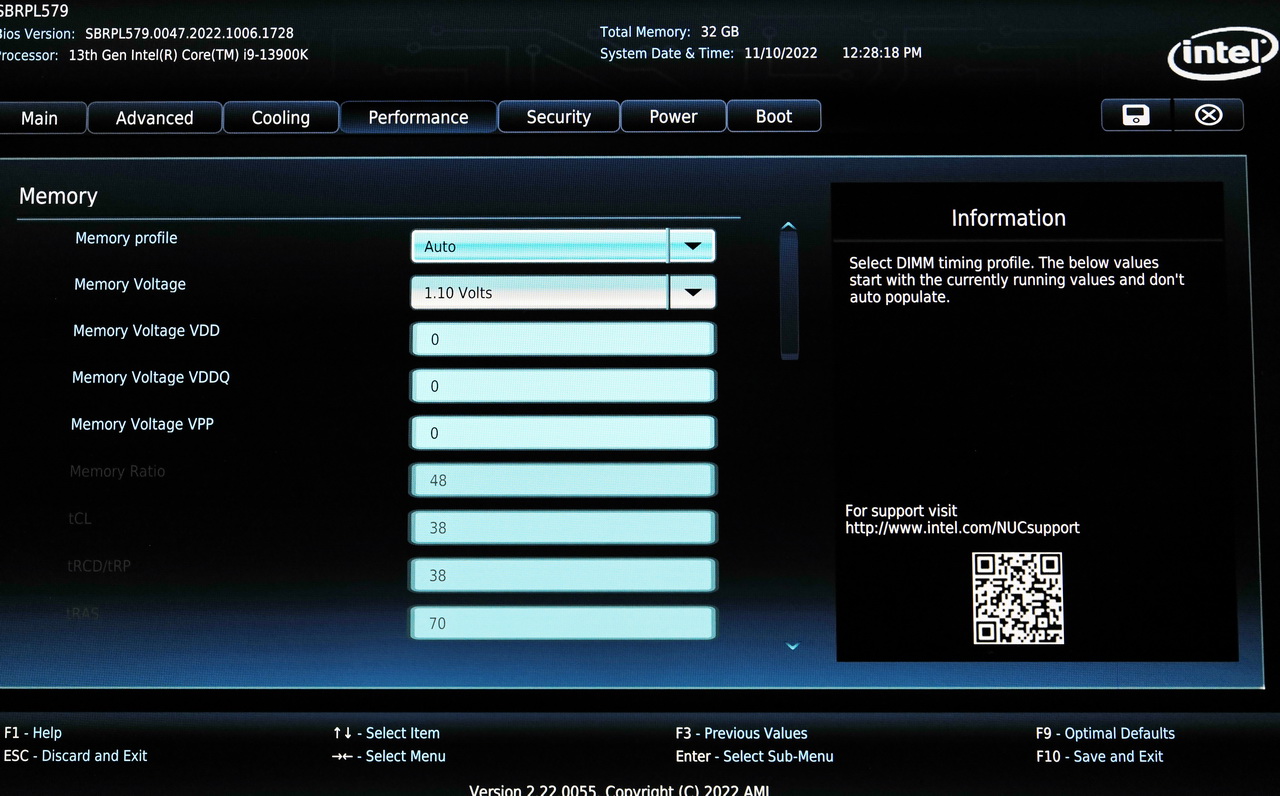The image size is (1280, 796).
Task: Click the i9-13900K processor text
Action: 188,55
